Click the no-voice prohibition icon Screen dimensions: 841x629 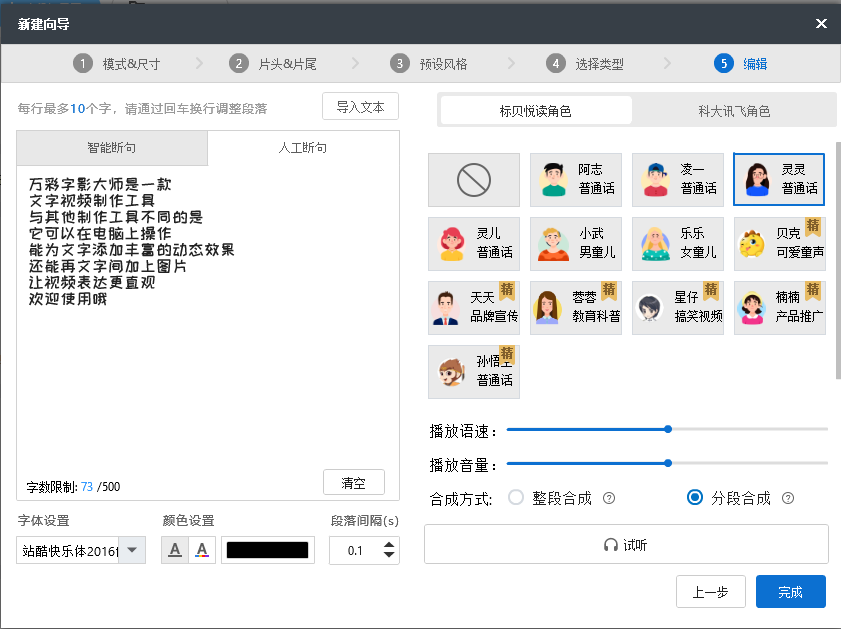coord(473,180)
